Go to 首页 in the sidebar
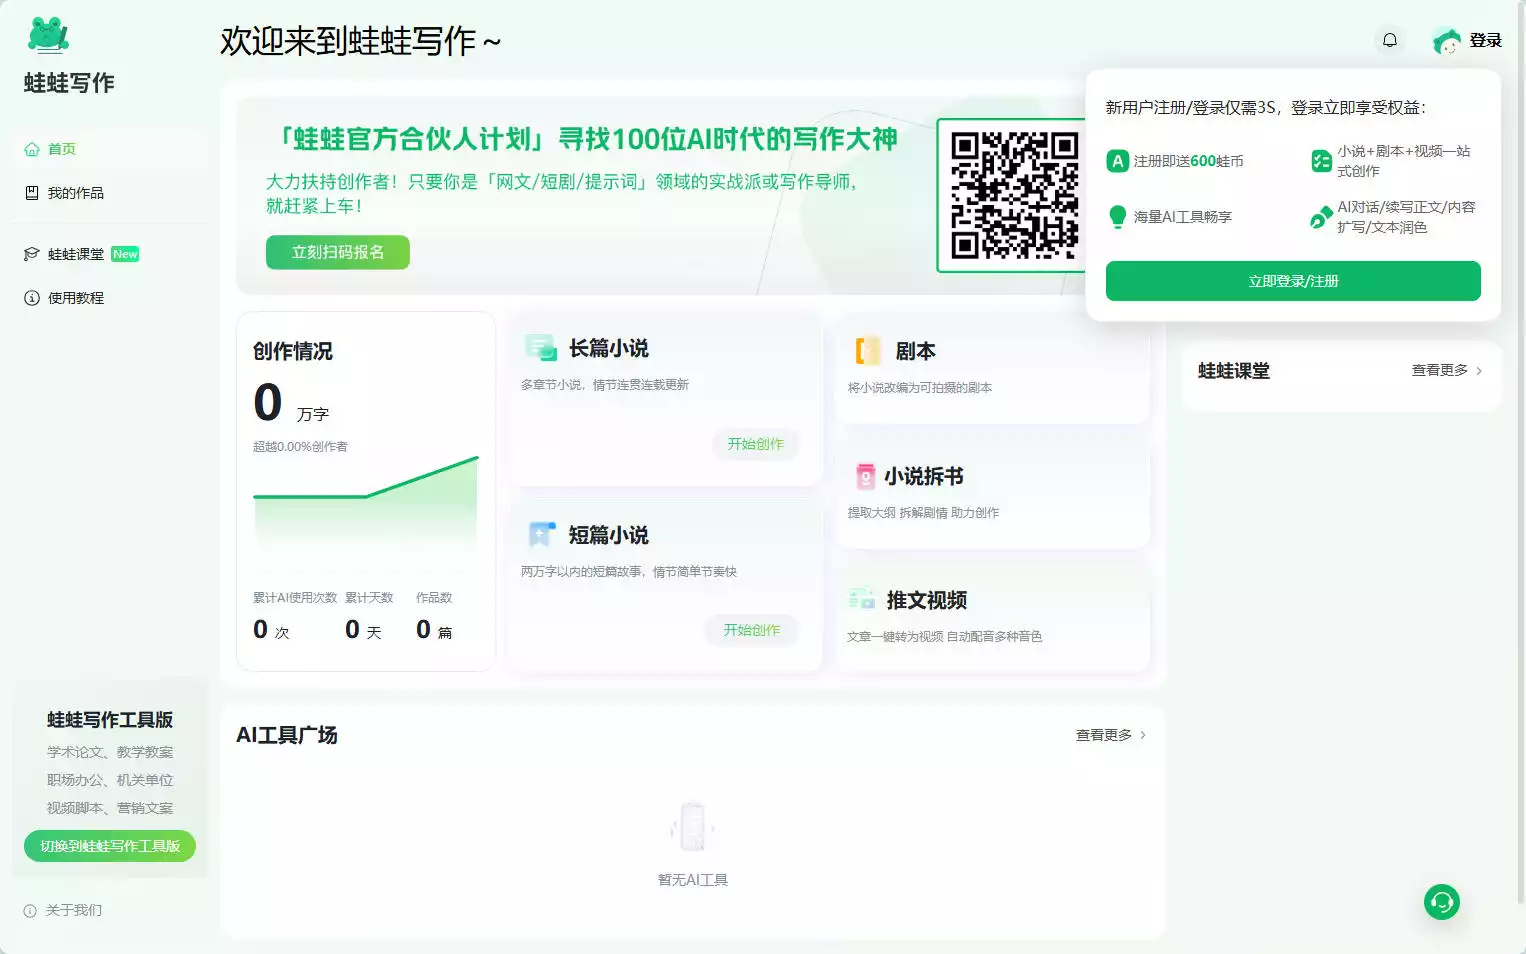Screen dimensions: 1526x954 point(61,149)
